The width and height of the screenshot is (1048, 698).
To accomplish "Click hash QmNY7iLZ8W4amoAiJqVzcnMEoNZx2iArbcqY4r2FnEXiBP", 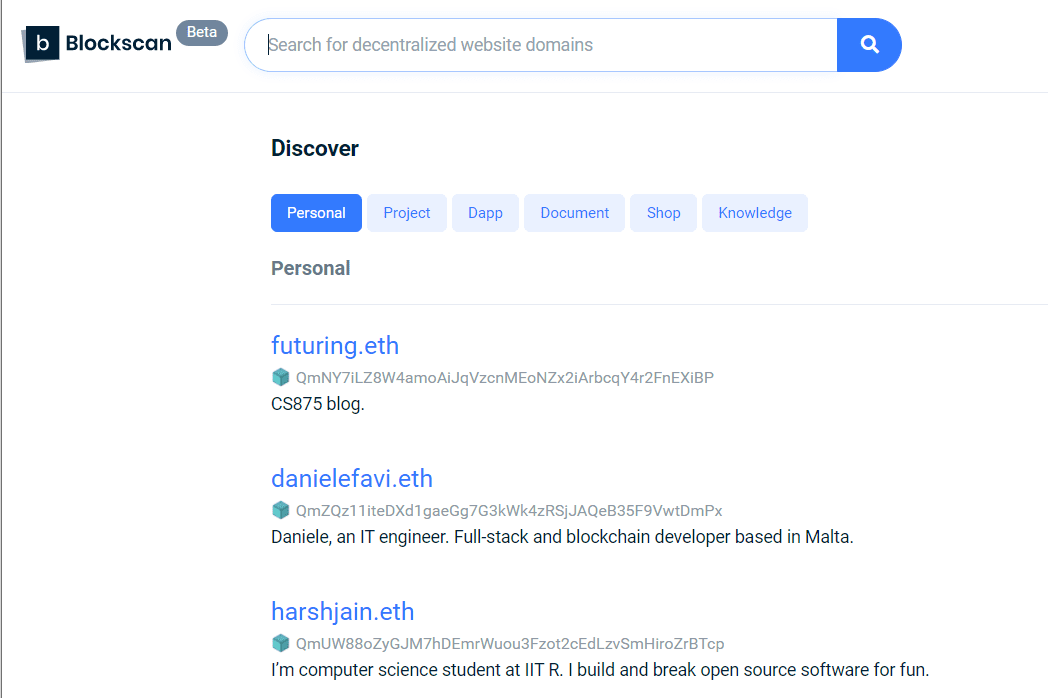I will (x=505, y=378).
